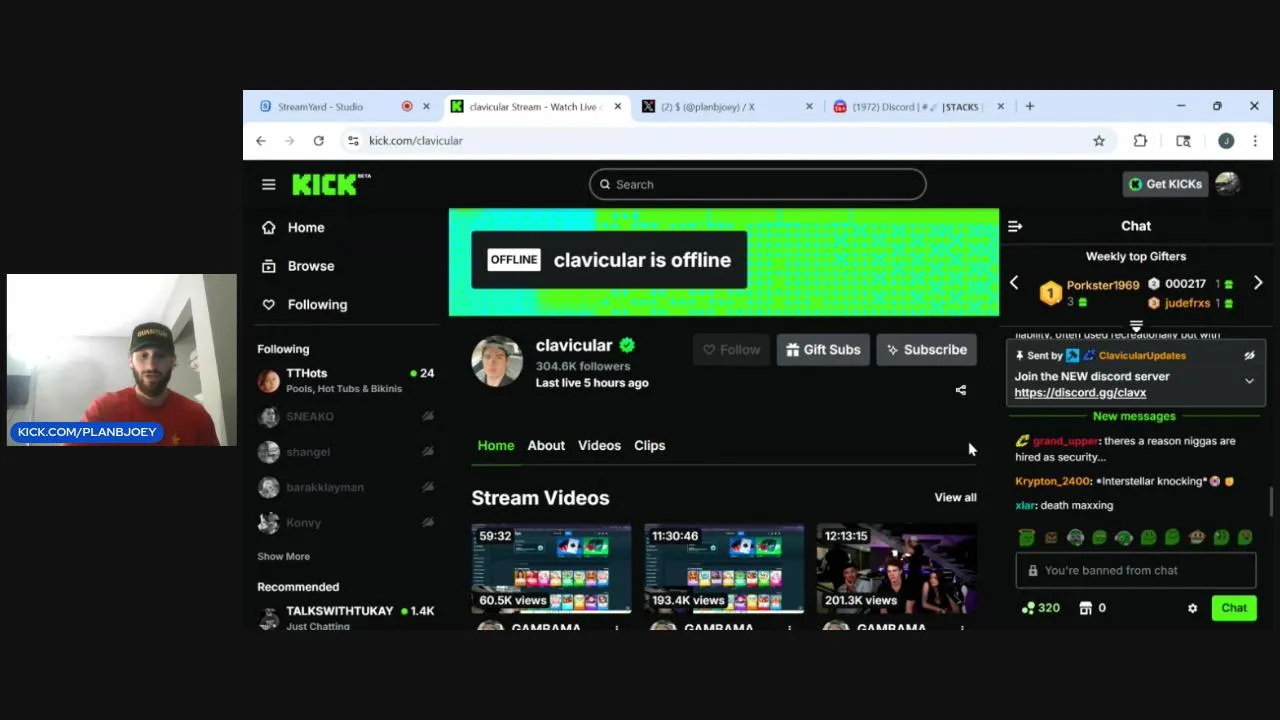Screen dimensions: 1280x720
Task: Open the Kick logo homepage
Action: (x=331, y=184)
